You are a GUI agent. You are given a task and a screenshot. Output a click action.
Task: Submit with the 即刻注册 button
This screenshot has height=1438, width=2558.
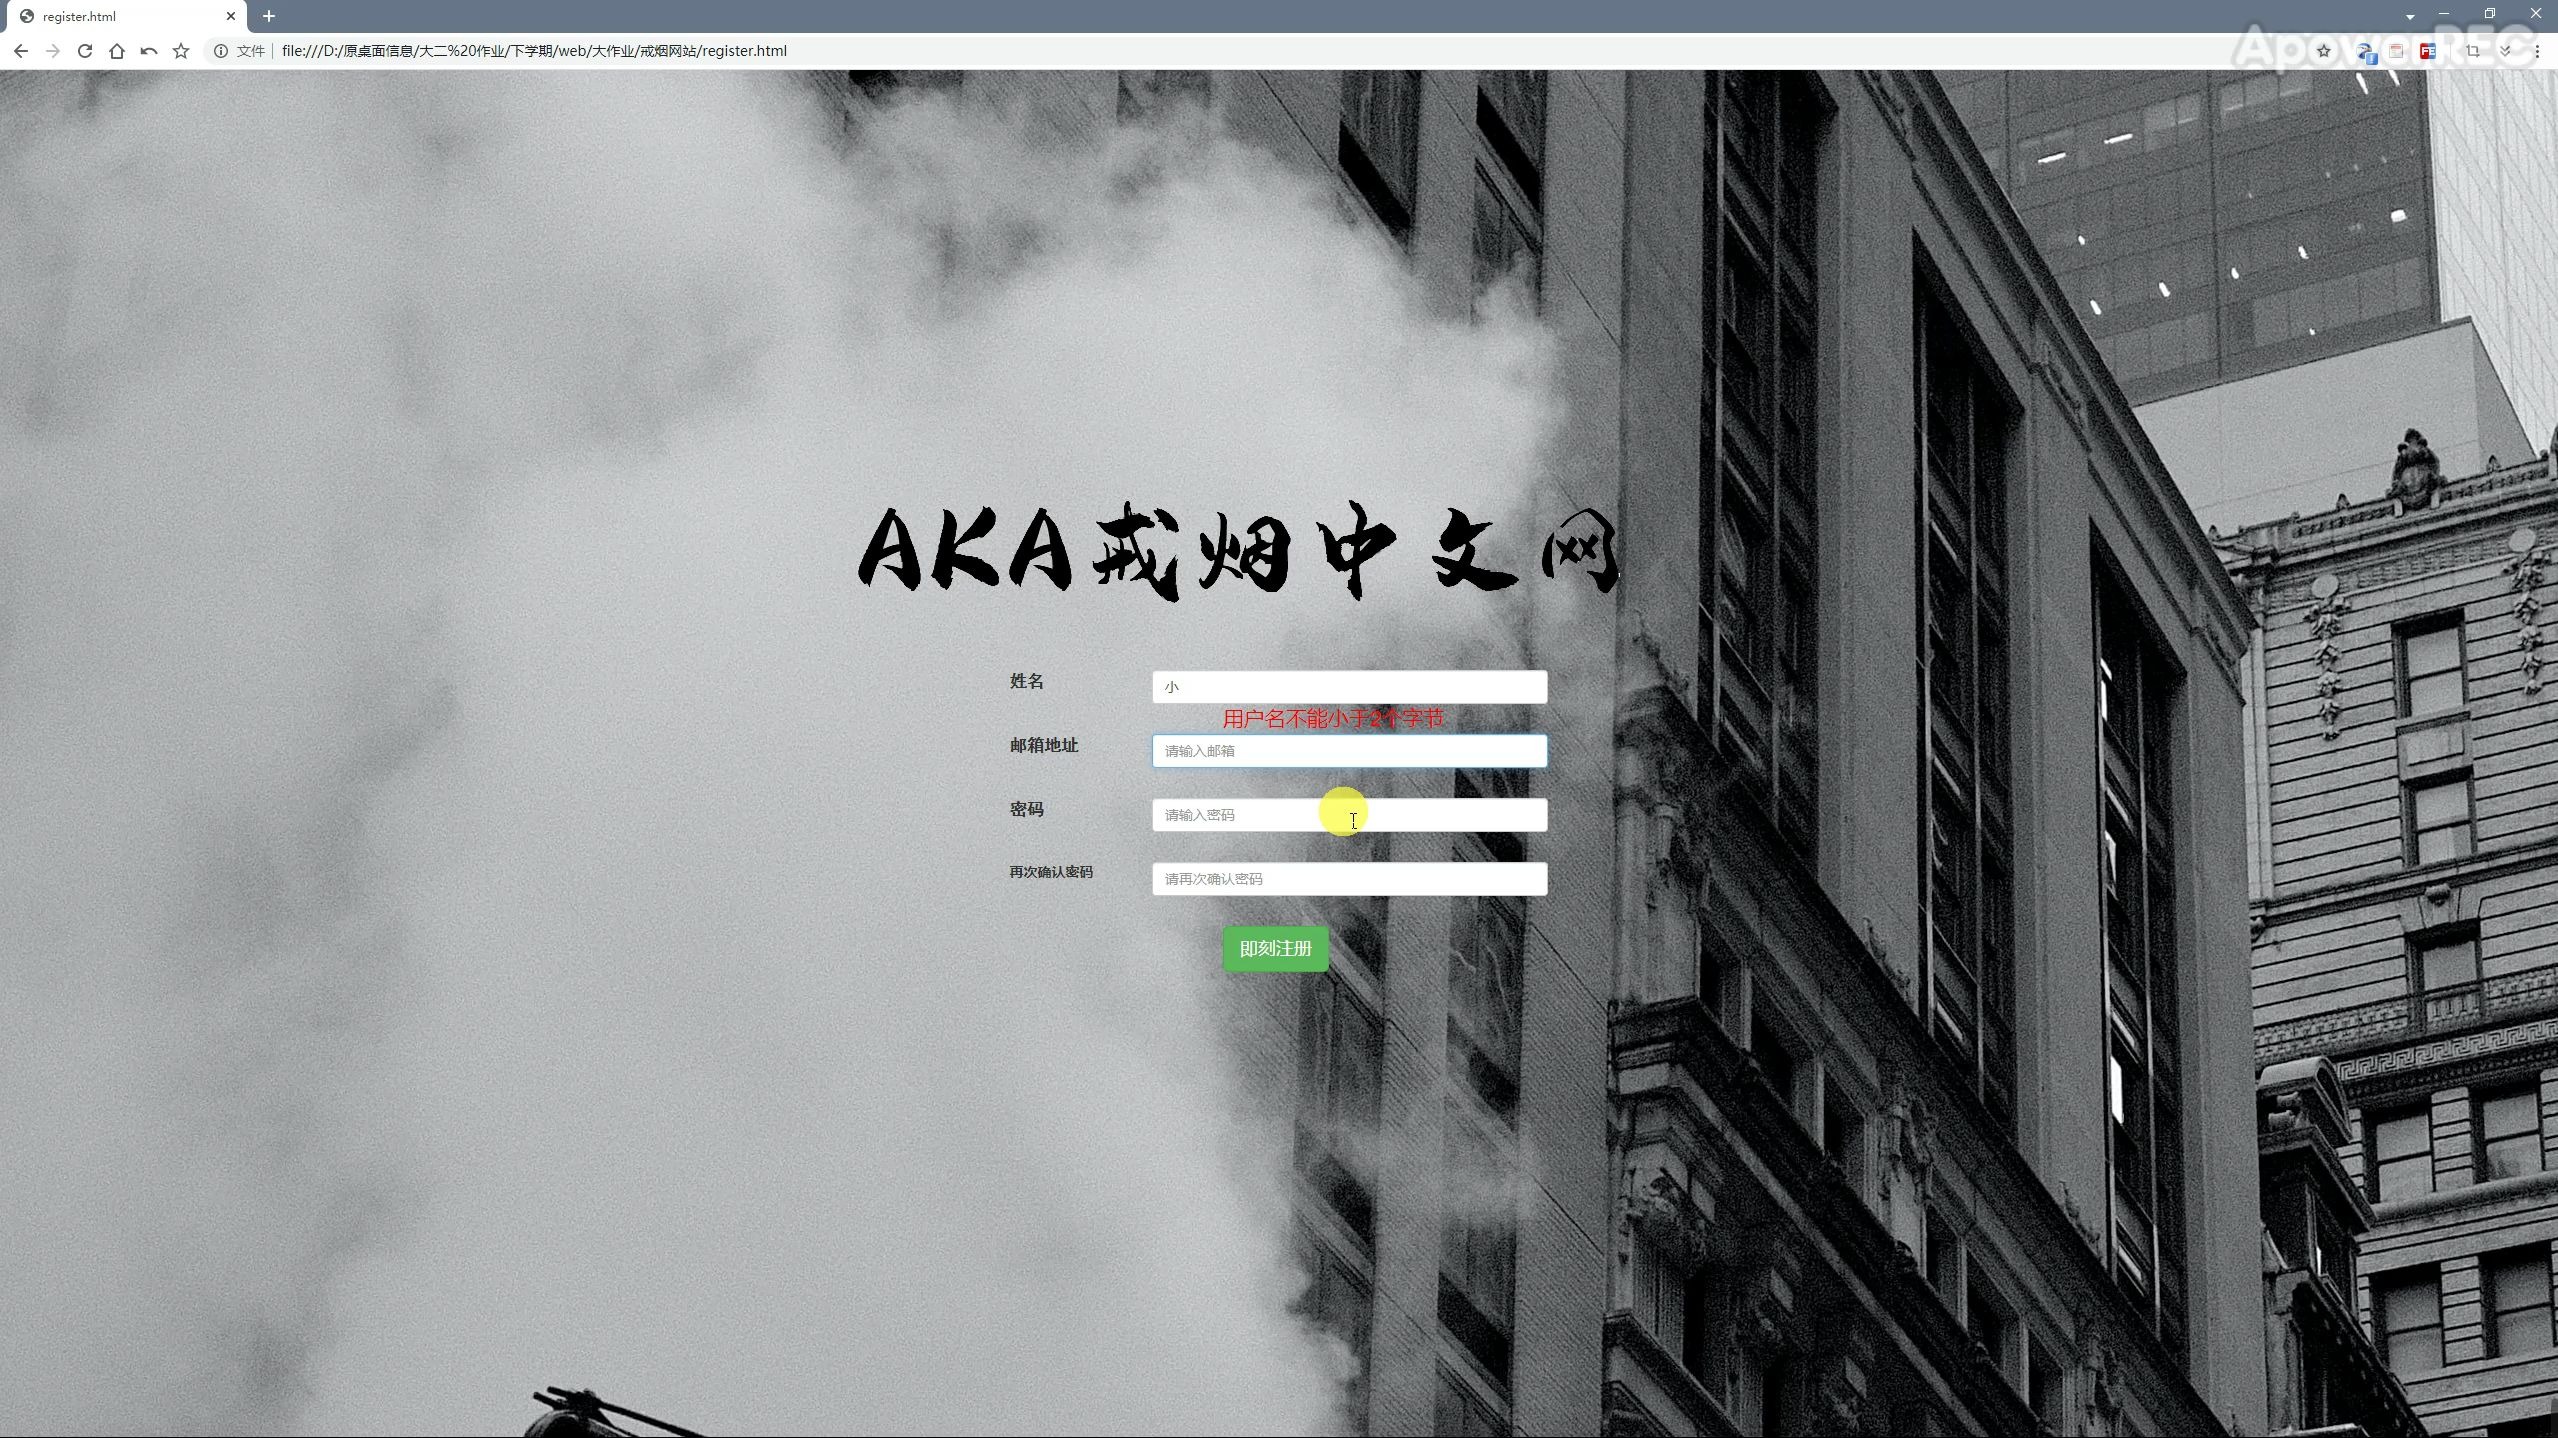(x=1275, y=948)
